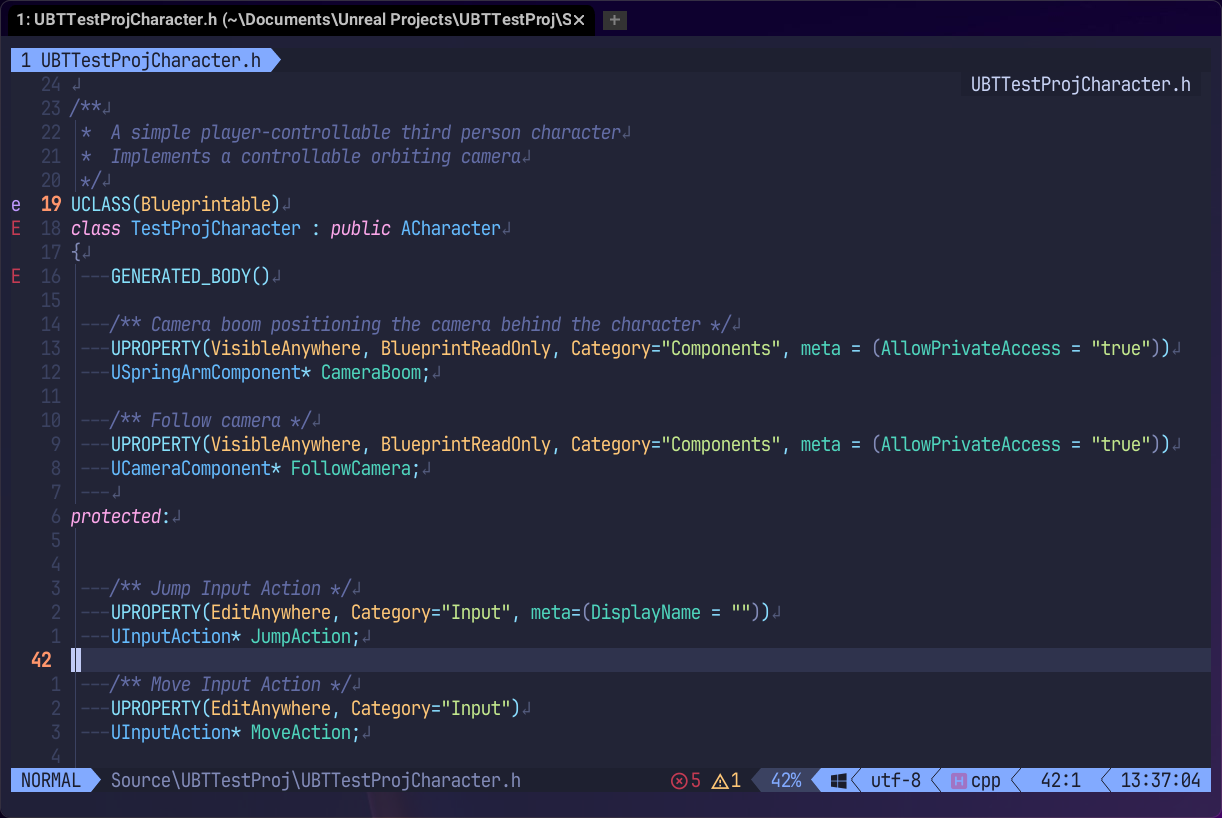Click the NORMAL mode indicator

pos(50,781)
